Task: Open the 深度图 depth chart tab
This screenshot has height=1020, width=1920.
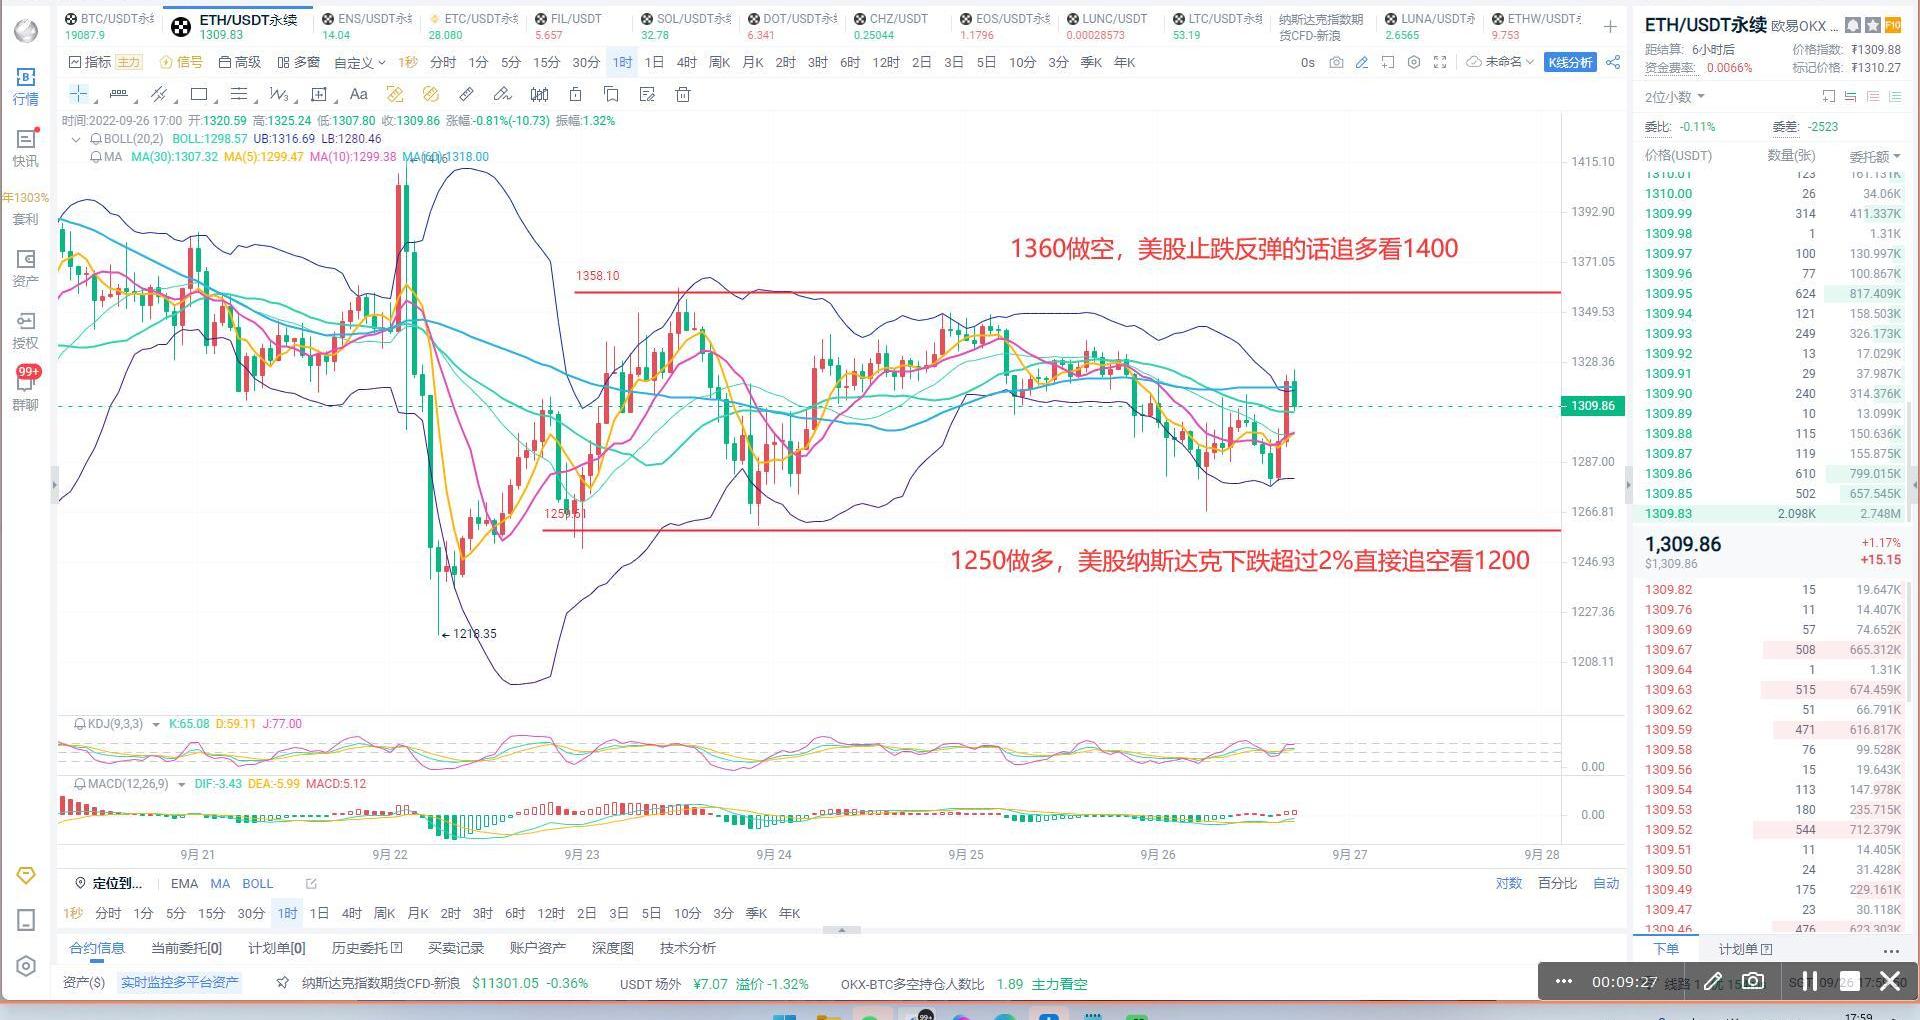Action: click(x=613, y=948)
